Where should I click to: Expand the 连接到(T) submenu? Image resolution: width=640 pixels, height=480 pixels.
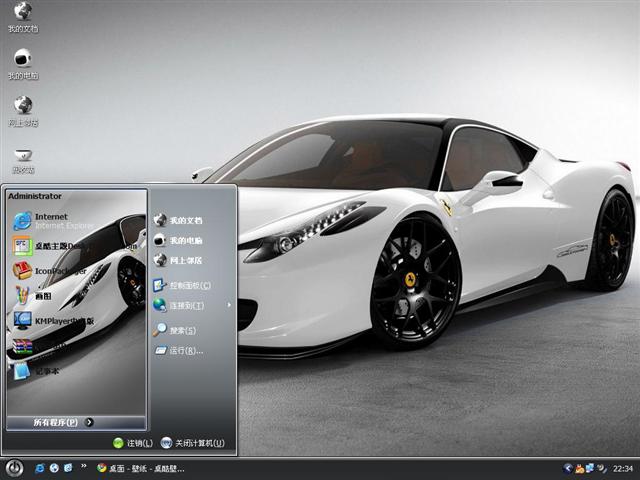(x=186, y=305)
